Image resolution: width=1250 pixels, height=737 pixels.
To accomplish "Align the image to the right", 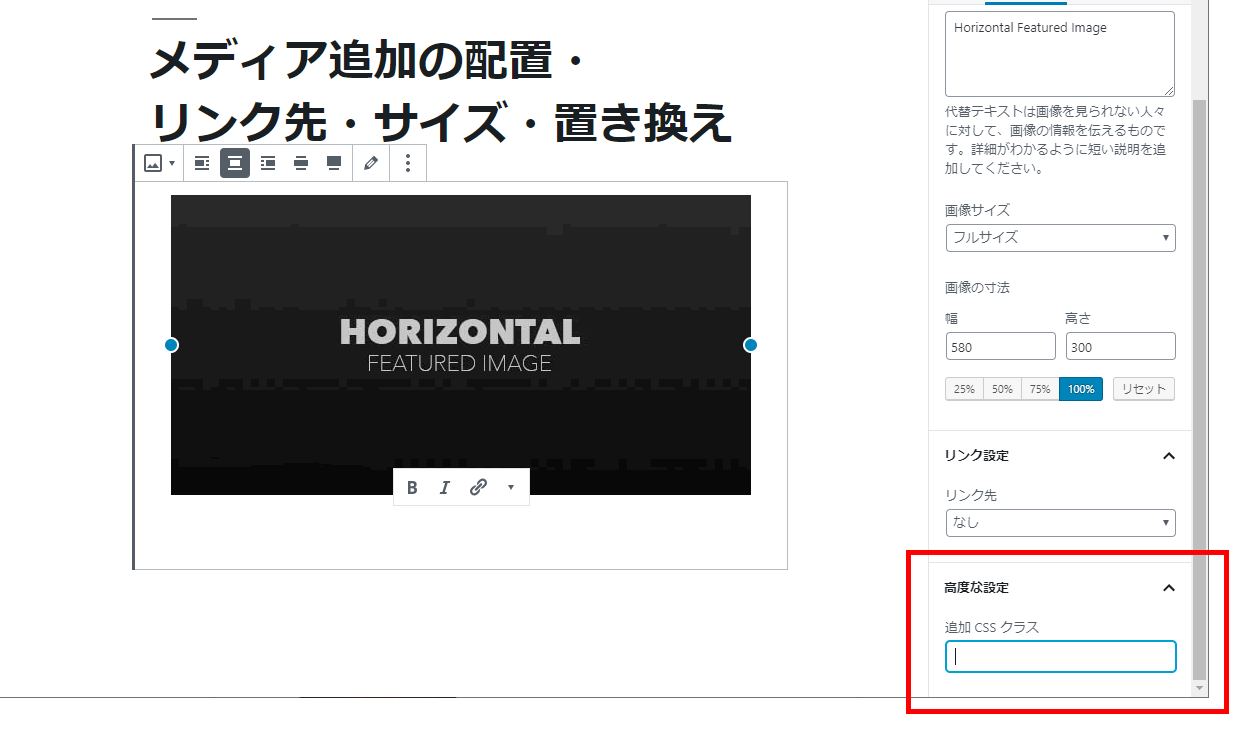I will click(268, 163).
